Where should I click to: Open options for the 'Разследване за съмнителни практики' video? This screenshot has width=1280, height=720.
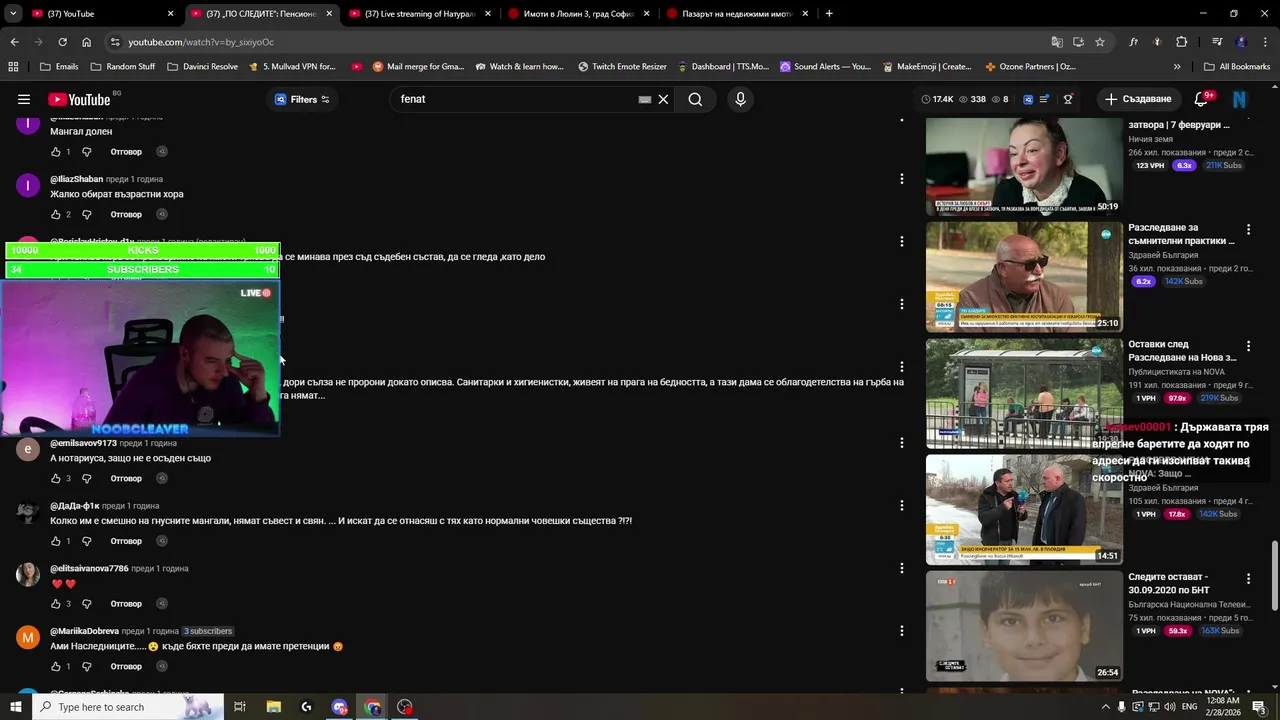point(1248,229)
